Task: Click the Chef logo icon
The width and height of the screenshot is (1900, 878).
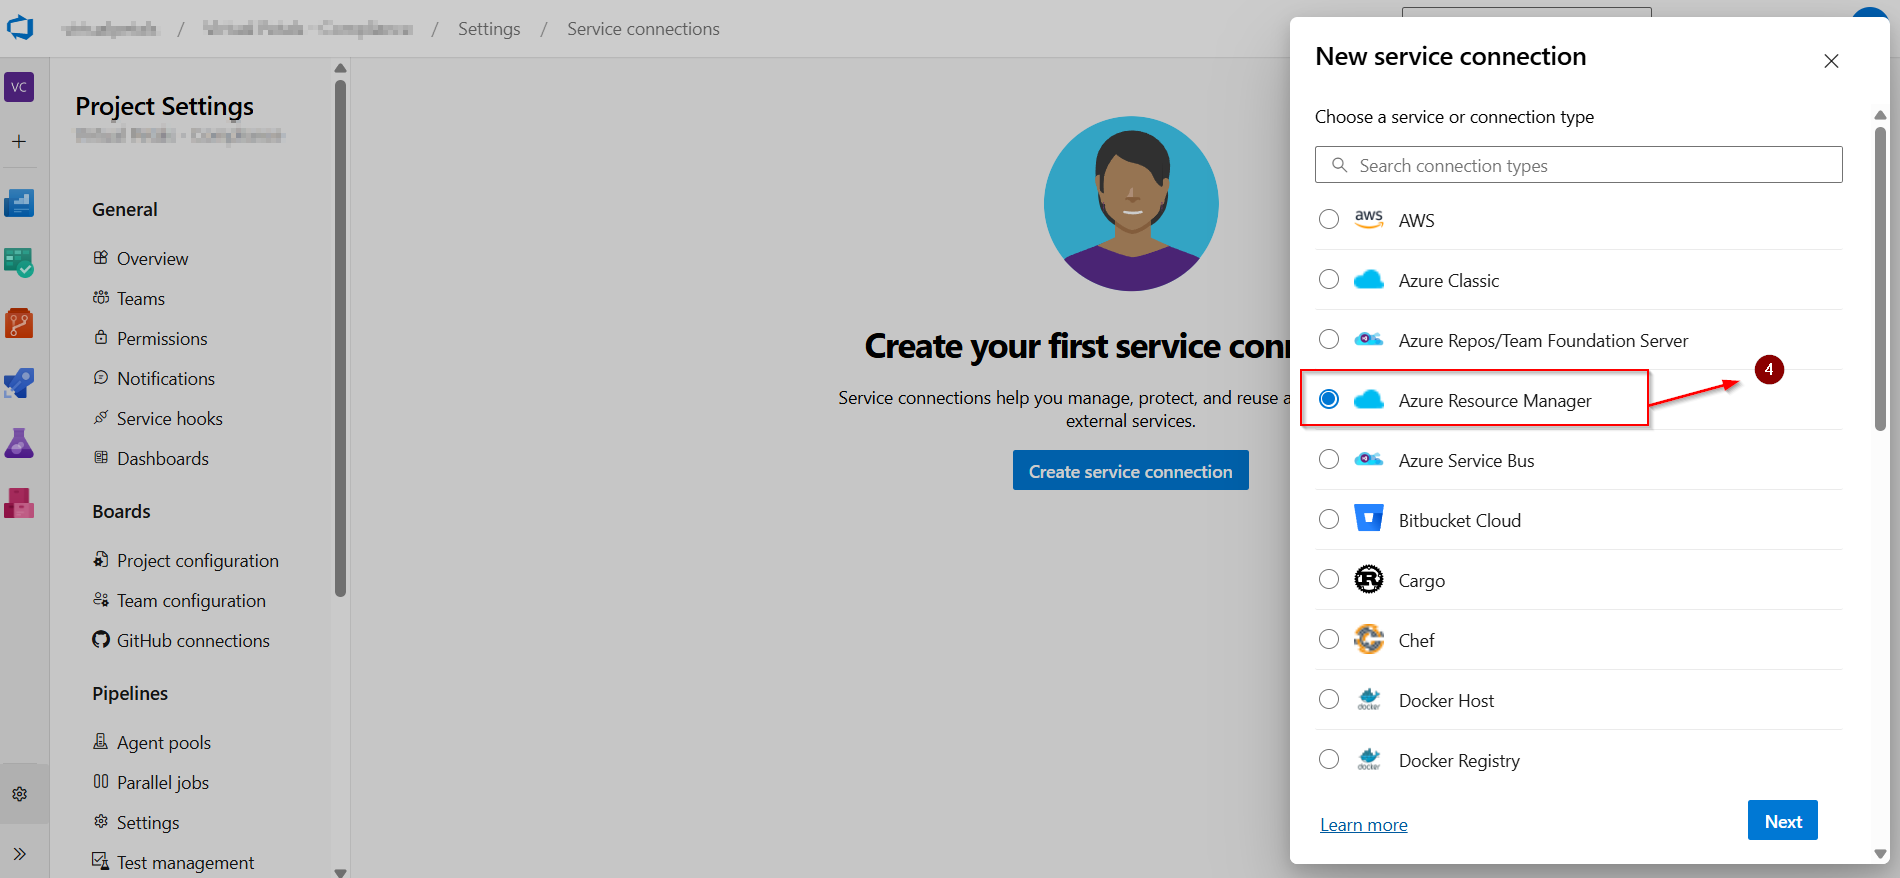Action: pos(1369,639)
